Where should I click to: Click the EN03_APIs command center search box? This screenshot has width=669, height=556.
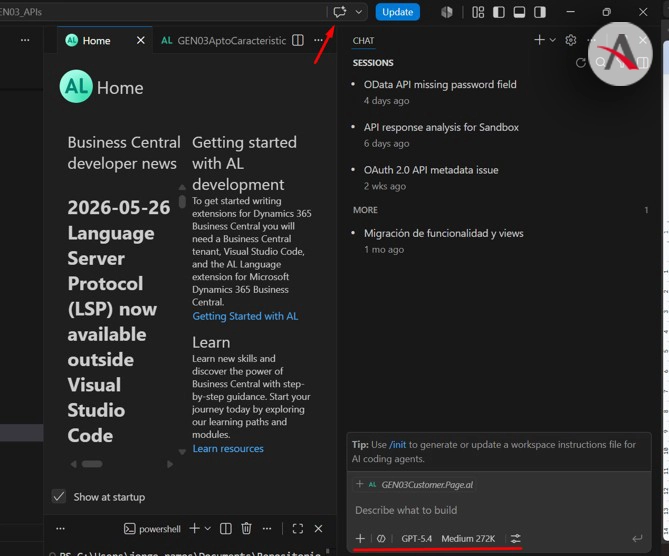pyautogui.click(x=162, y=12)
